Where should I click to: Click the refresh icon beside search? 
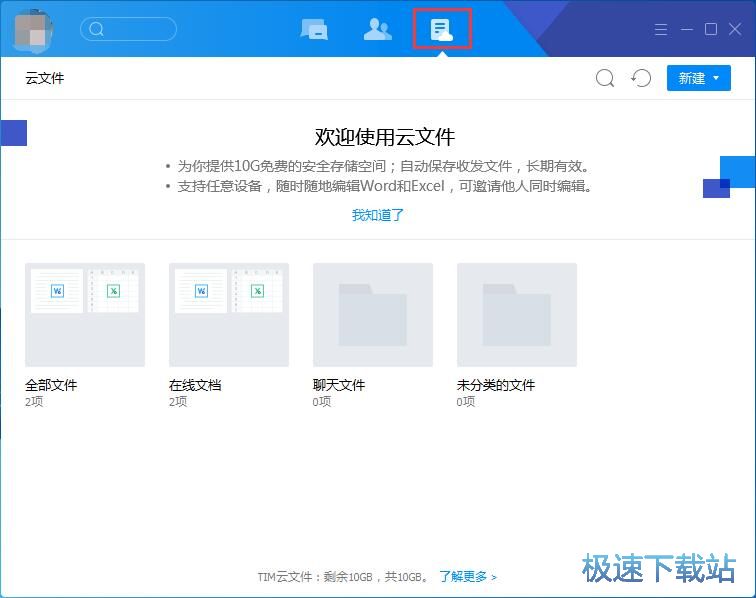(x=641, y=78)
